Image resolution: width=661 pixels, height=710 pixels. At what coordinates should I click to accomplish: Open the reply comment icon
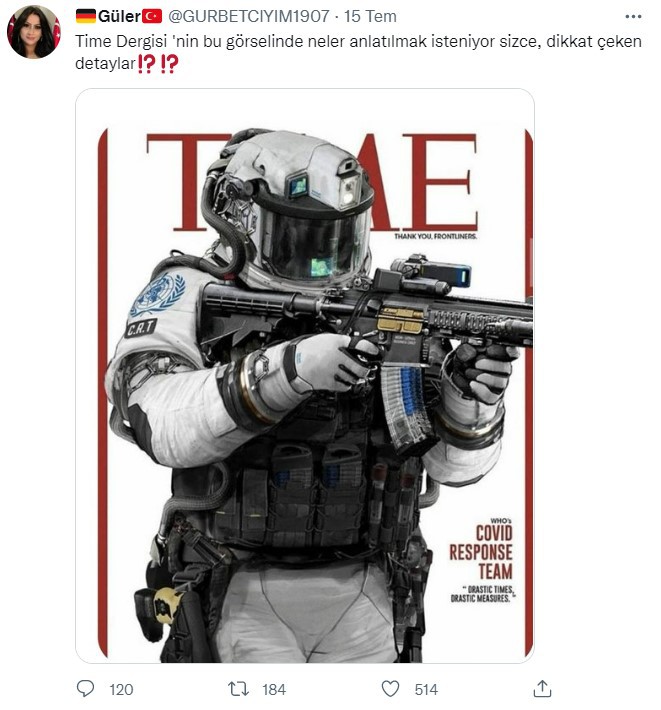[x=85, y=689]
